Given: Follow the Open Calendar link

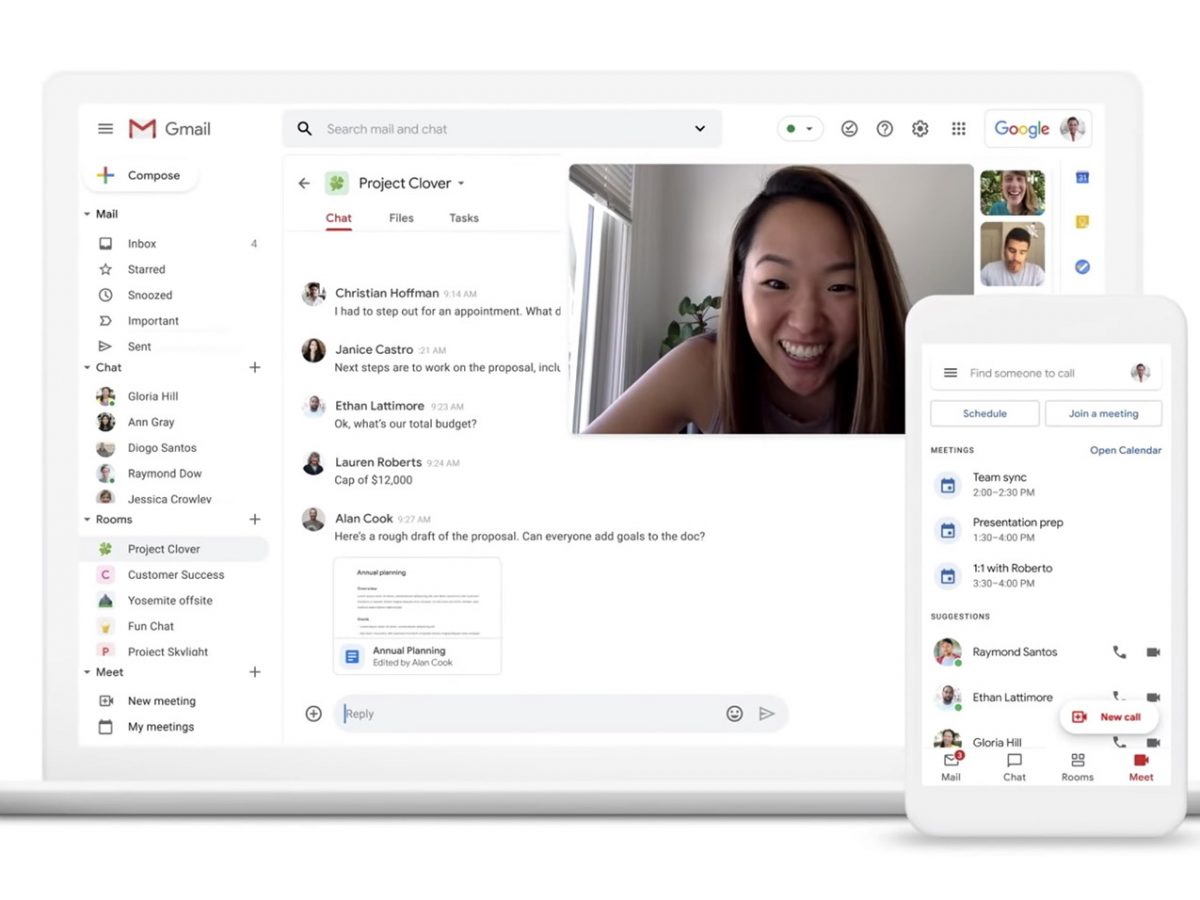Looking at the screenshot, I should [1125, 450].
